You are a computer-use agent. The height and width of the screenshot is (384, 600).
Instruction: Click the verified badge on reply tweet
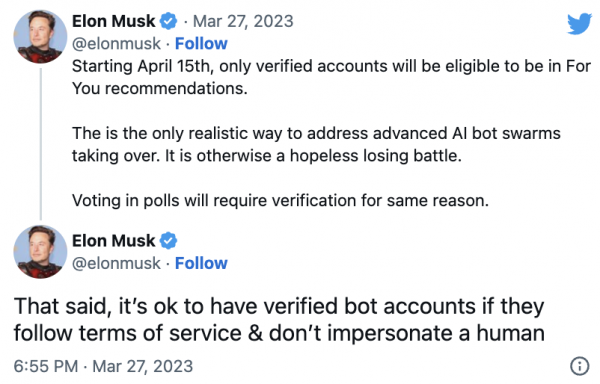pos(168,241)
